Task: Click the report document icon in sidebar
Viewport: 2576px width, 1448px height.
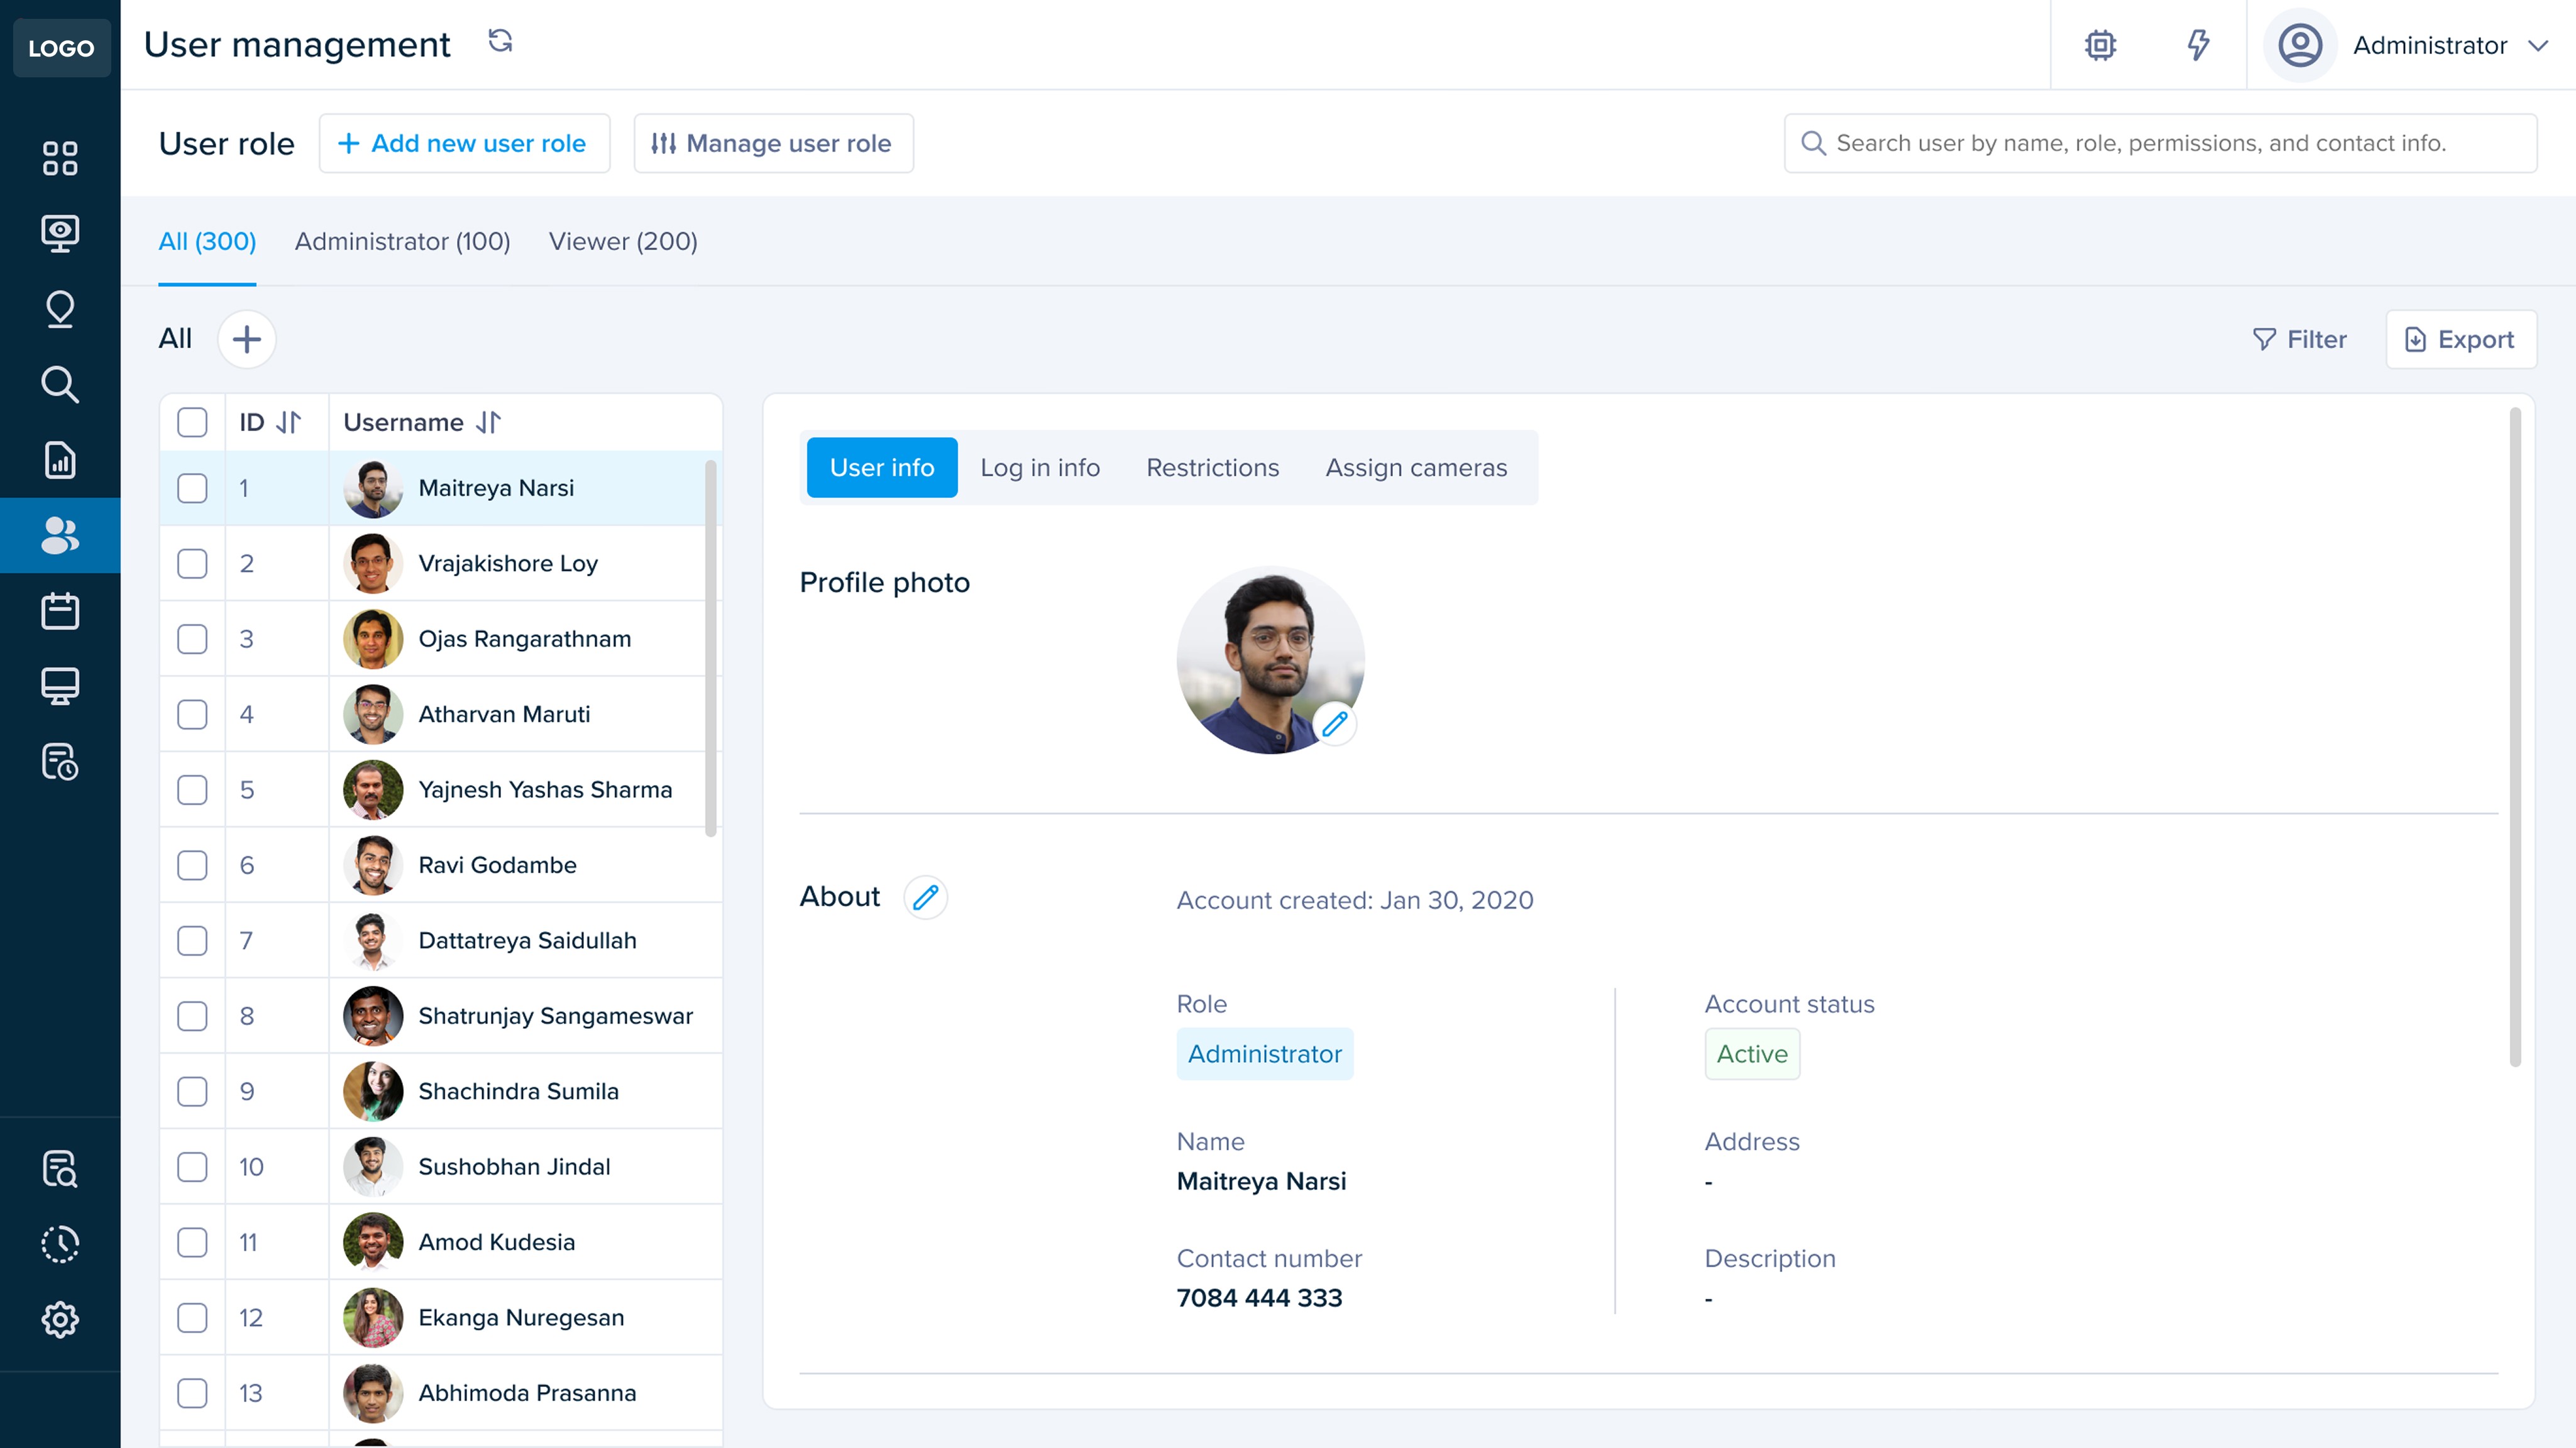Action: point(60,460)
